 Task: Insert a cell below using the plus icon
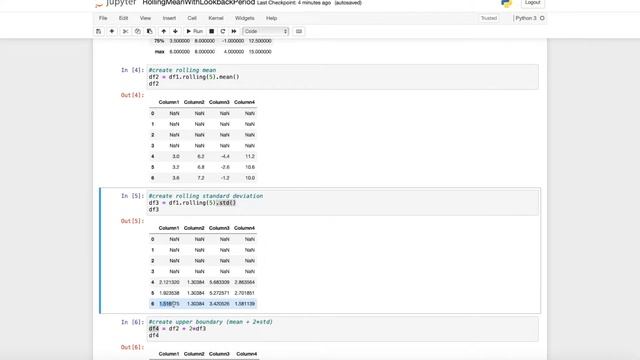111,31
